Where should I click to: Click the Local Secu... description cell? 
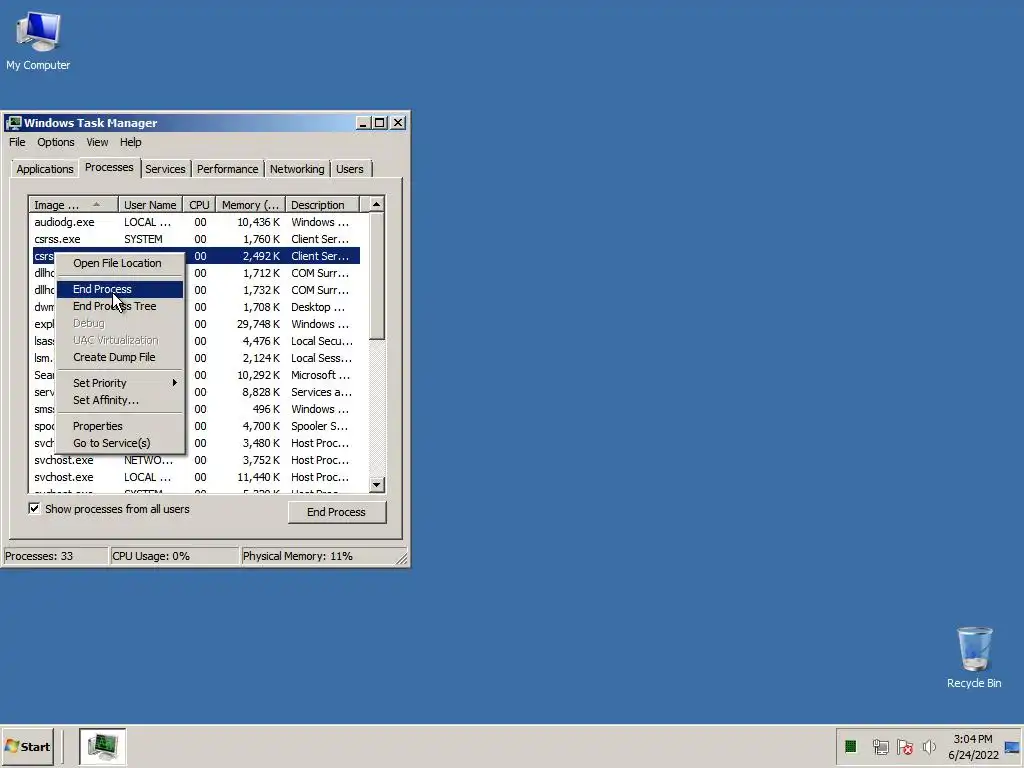[x=321, y=341]
